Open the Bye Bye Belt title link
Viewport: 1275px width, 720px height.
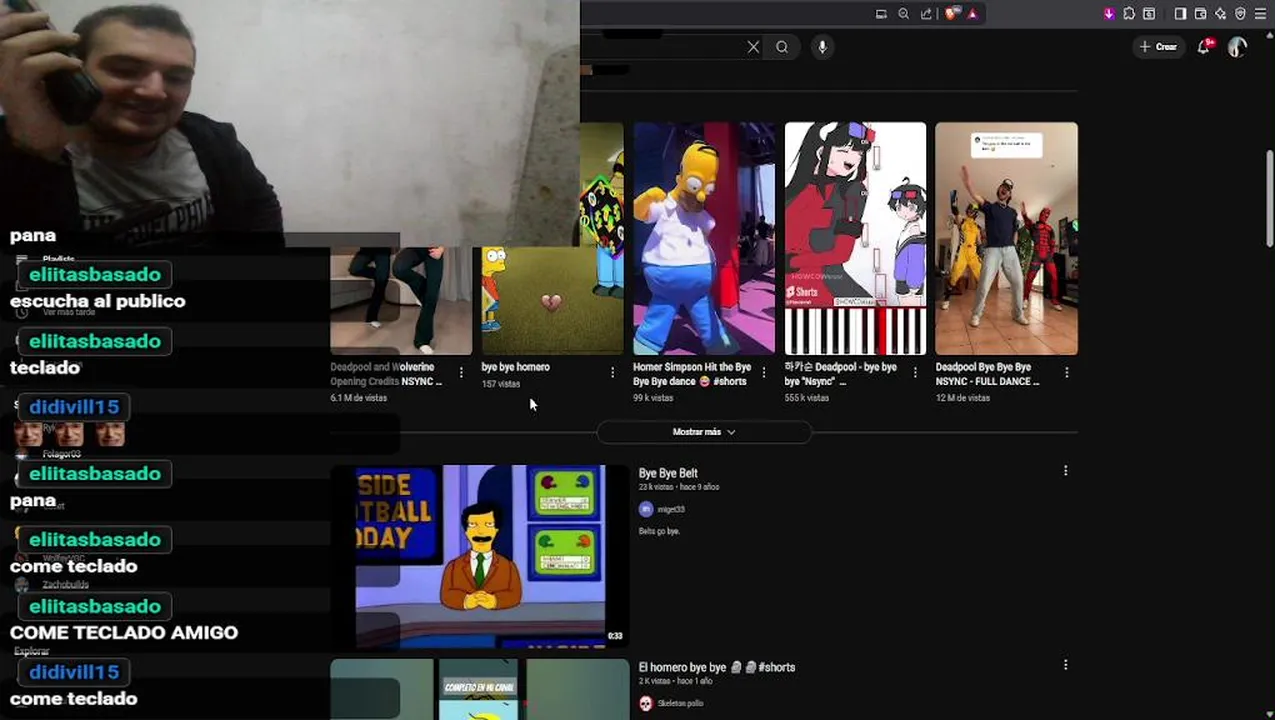[668, 473]
